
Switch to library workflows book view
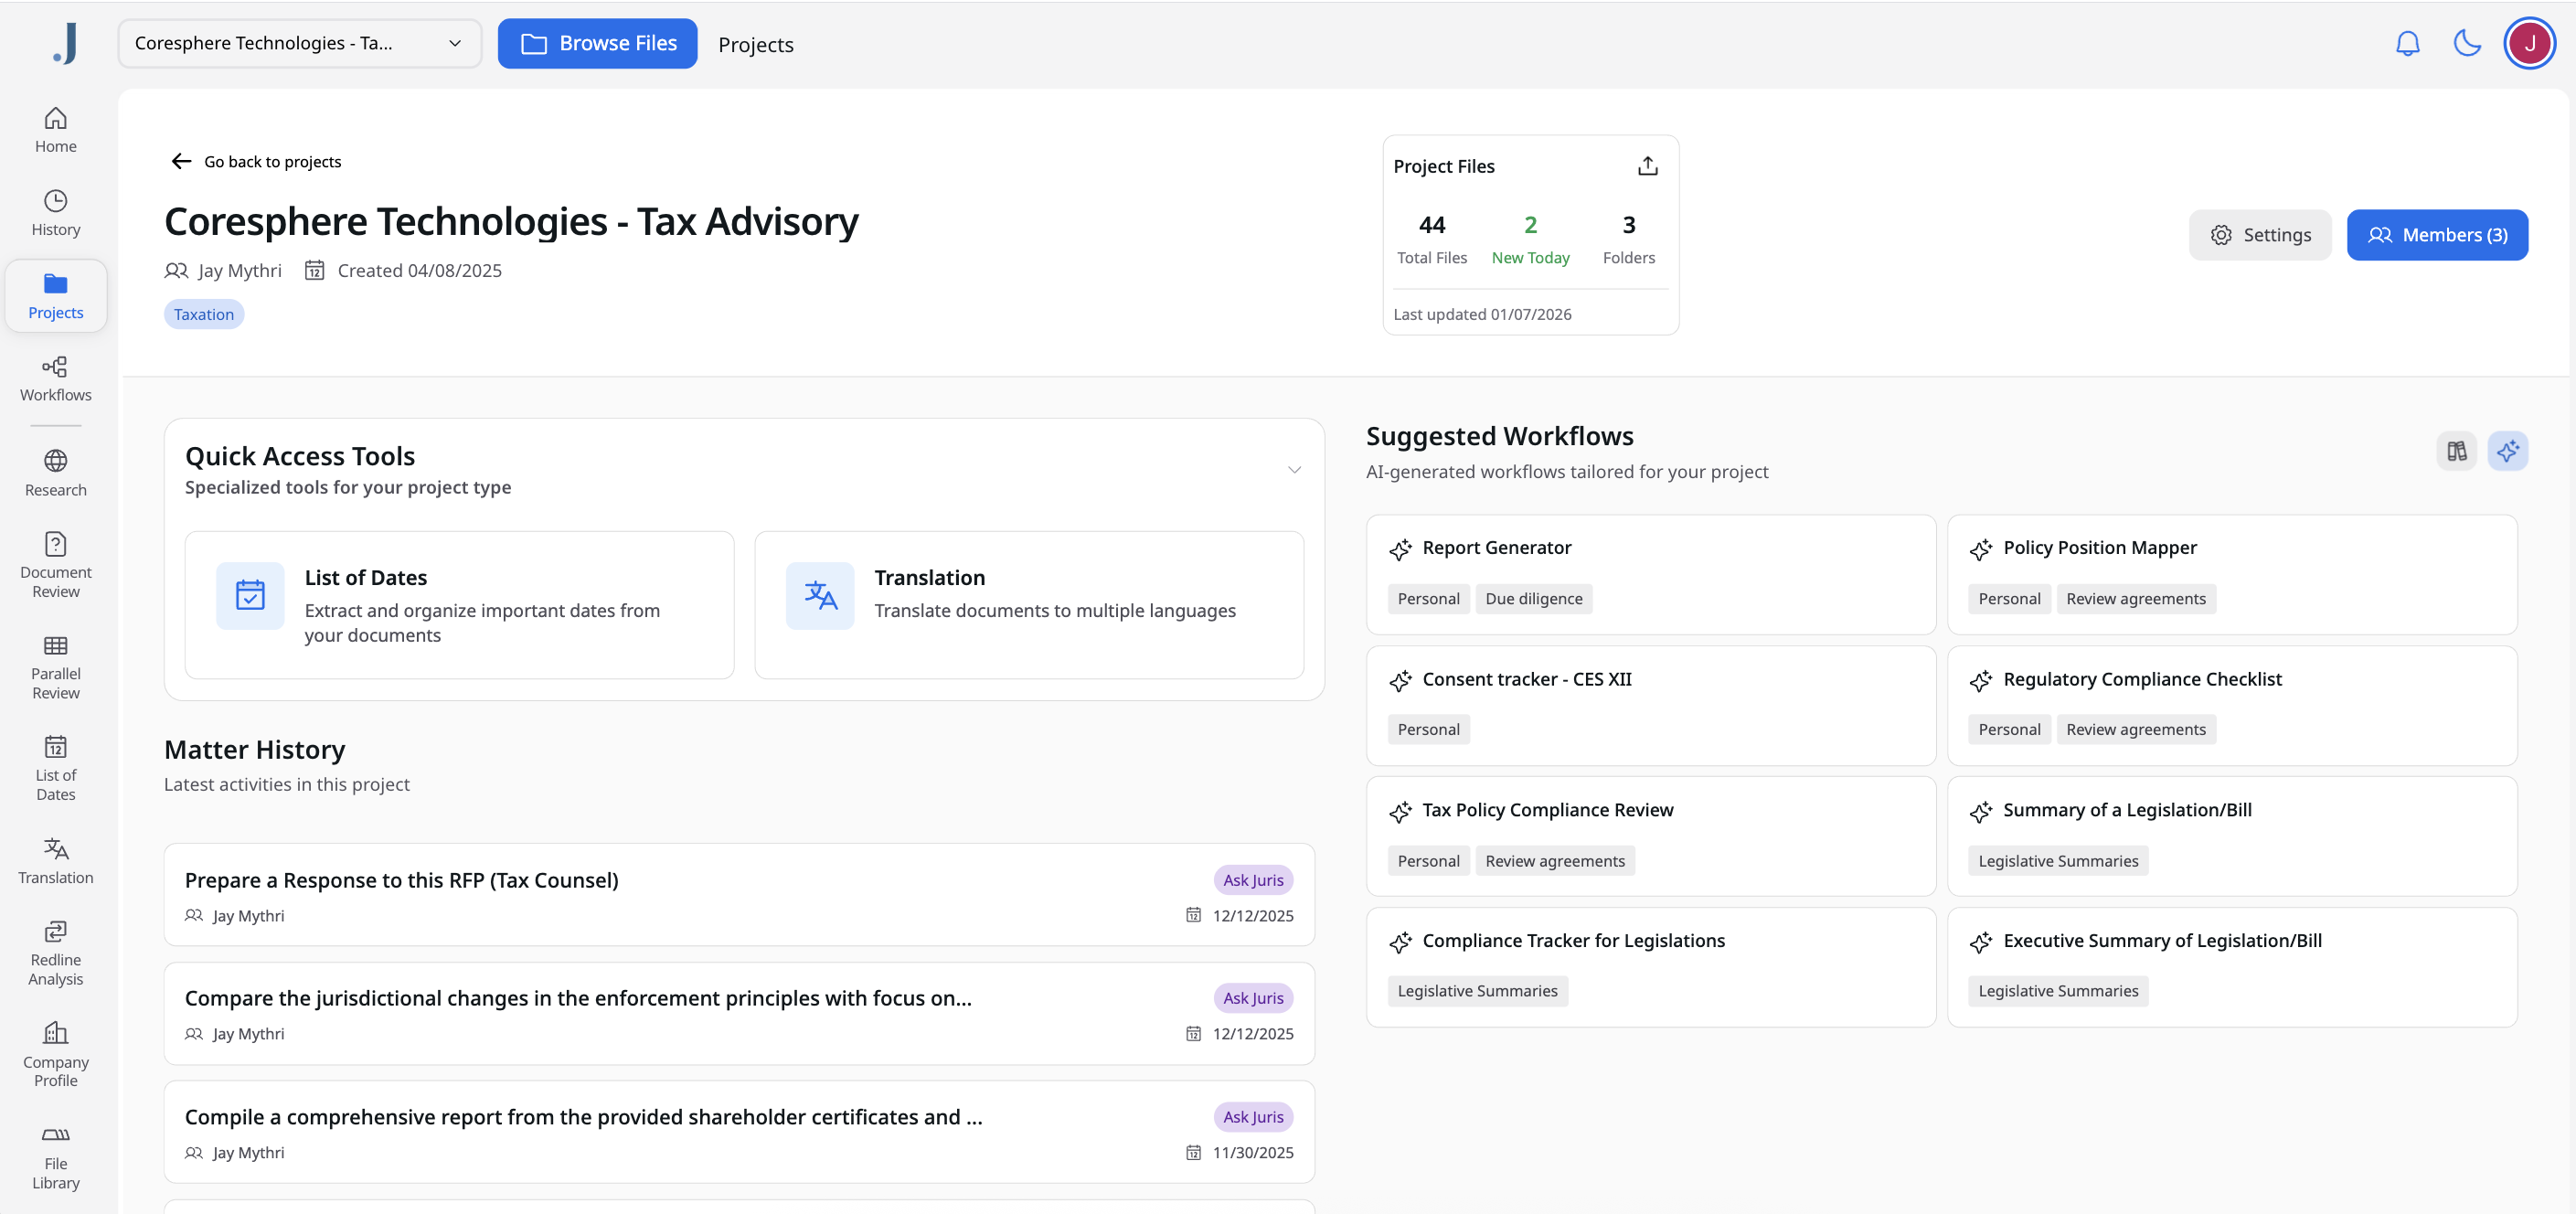point(2456,451)
